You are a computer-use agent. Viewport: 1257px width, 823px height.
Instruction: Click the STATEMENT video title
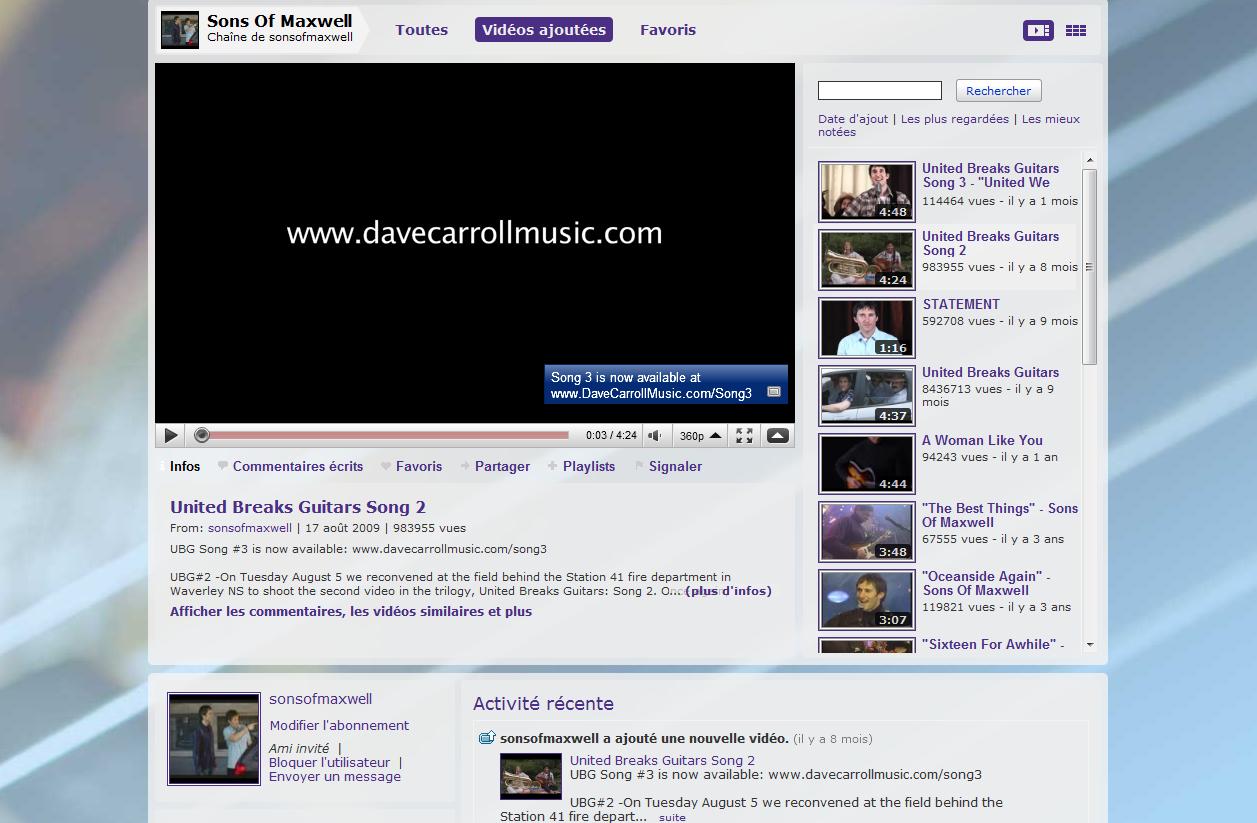(961, 304)
